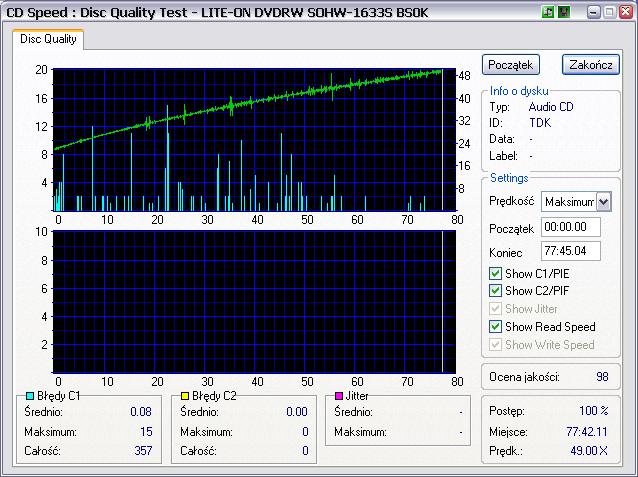638x477 pixels.
Task: Click the Postęp value 100 %
Action: tap(594, 410)
